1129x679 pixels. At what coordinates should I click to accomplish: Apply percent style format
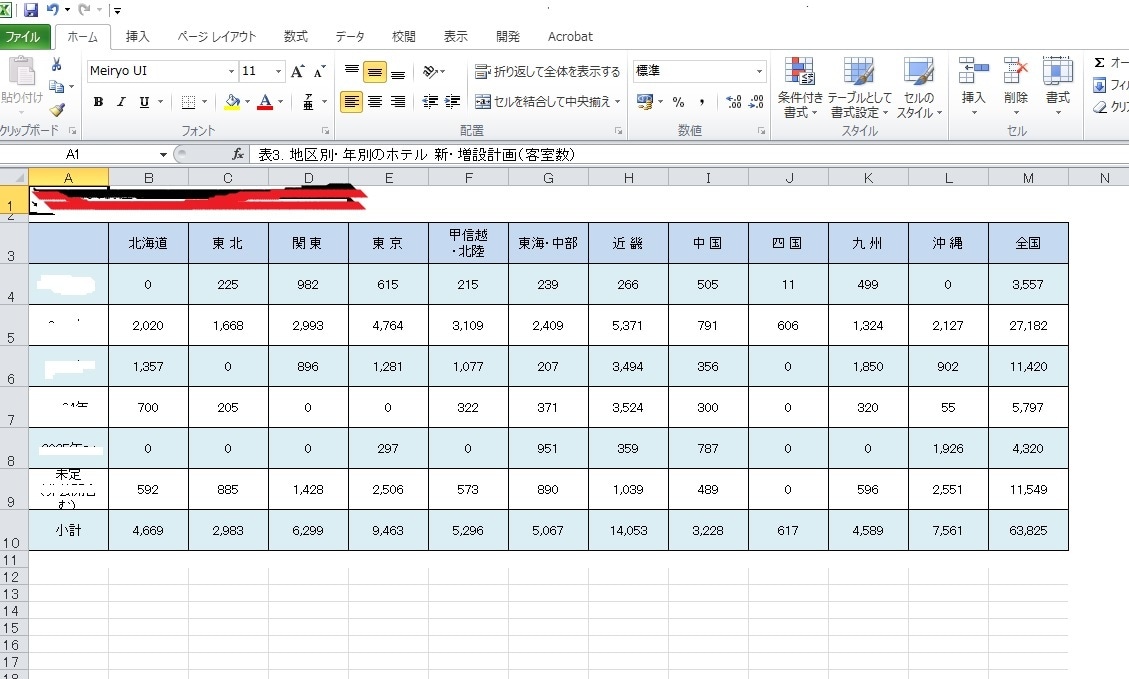point(678,102)
